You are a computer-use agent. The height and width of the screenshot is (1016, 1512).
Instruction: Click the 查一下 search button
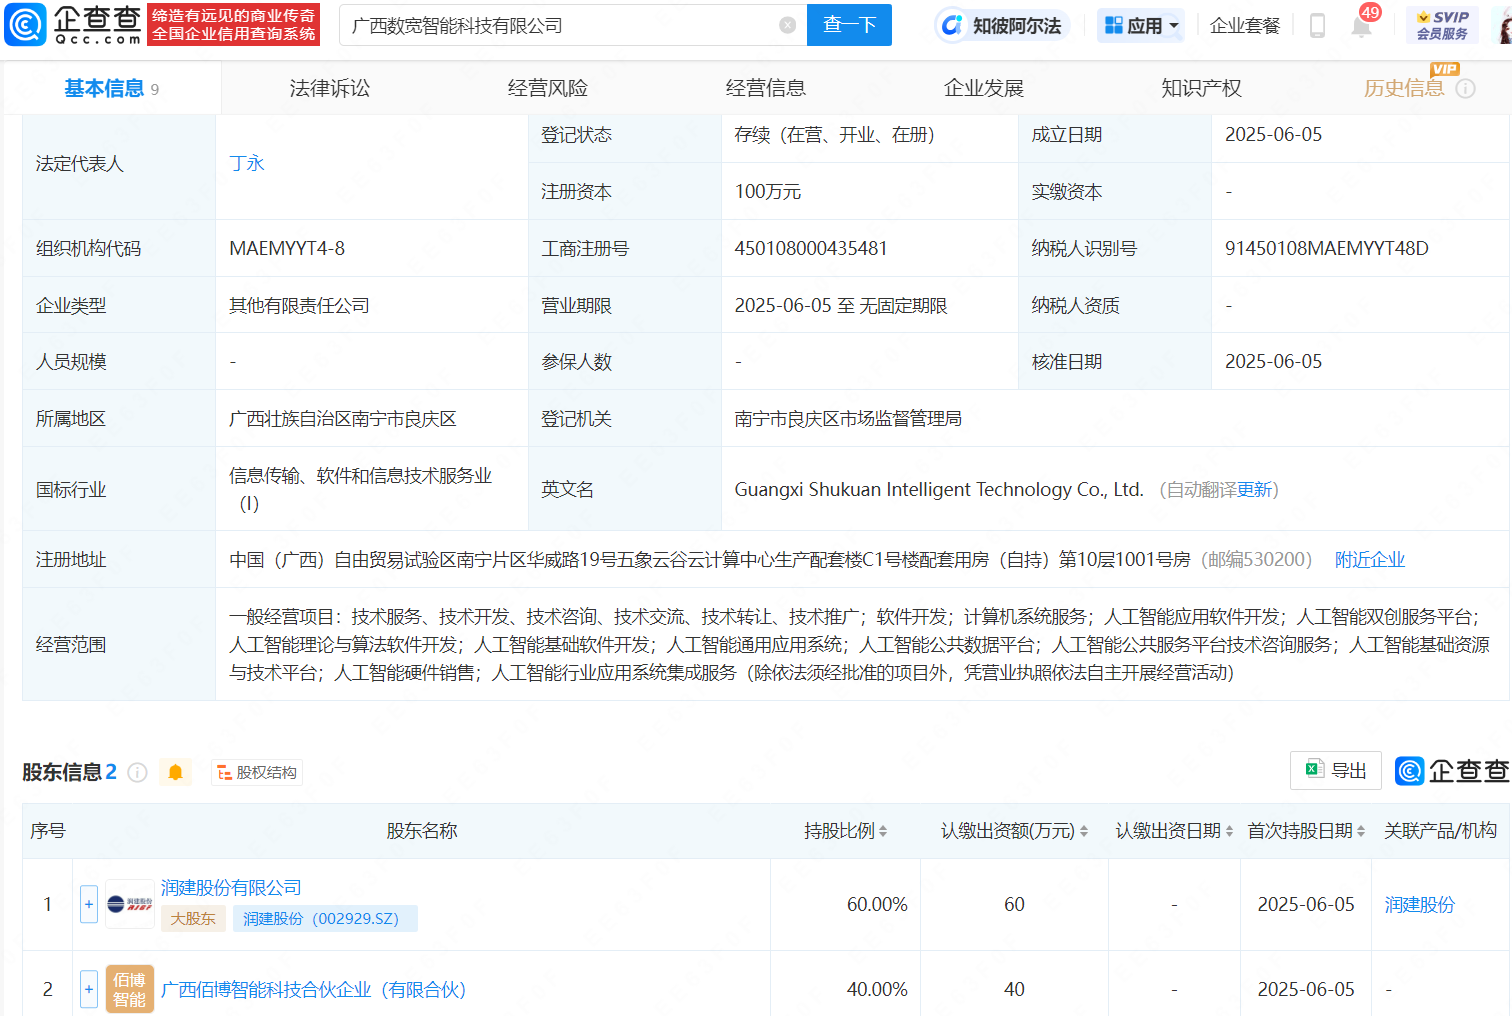click(x=849, y=25)
